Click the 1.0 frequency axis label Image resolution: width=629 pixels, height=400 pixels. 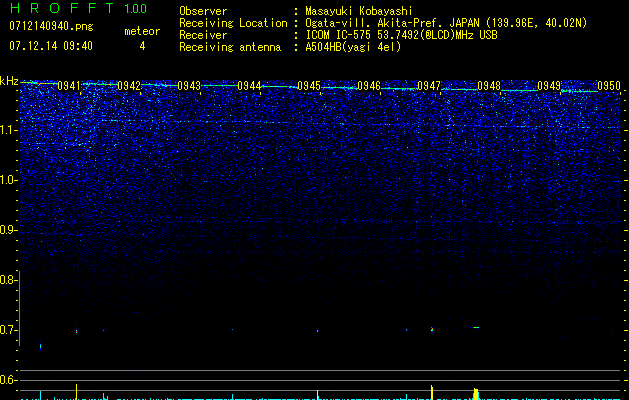tap(9, 180)
